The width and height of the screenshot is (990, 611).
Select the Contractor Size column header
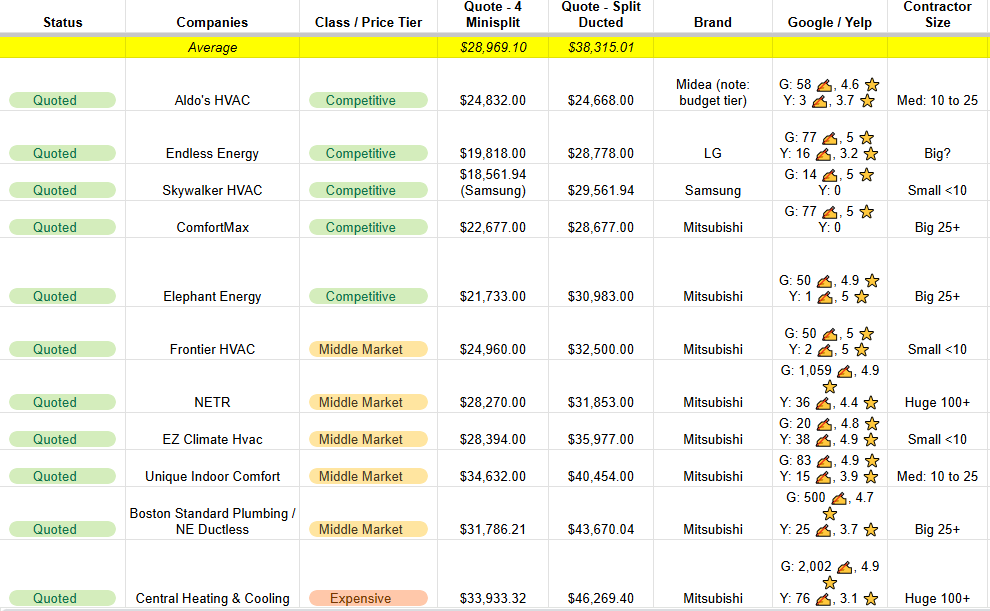[x=938, y=15]
